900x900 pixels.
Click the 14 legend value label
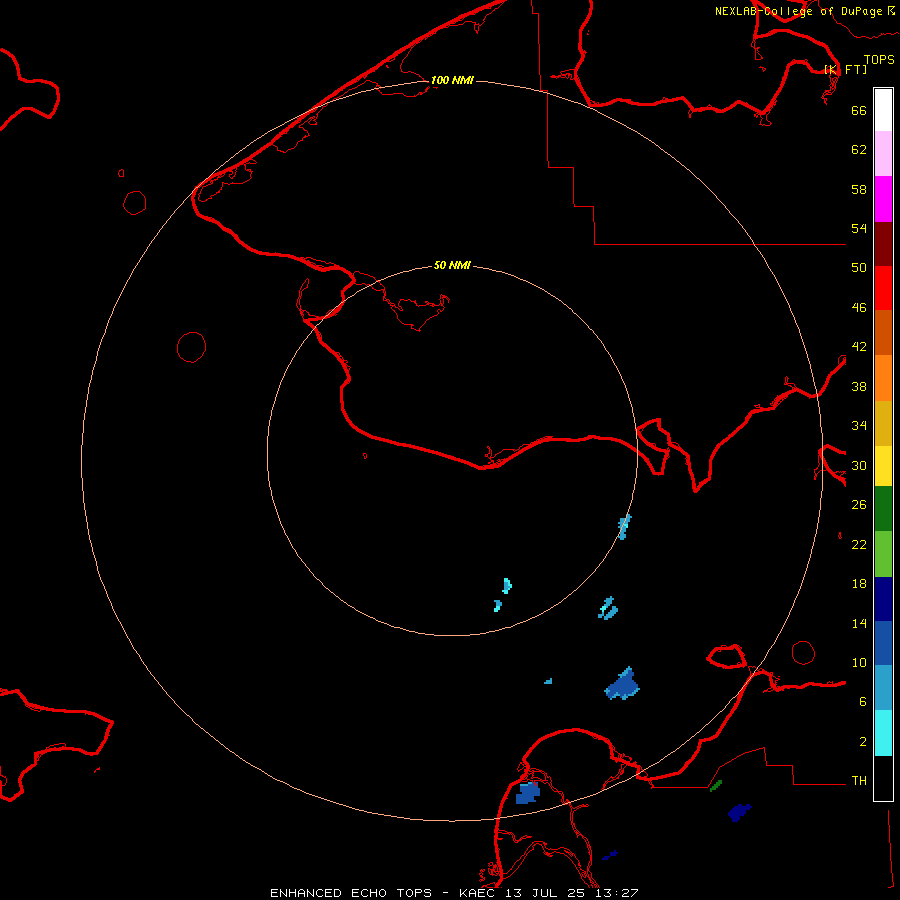click(x=859, y=623)
